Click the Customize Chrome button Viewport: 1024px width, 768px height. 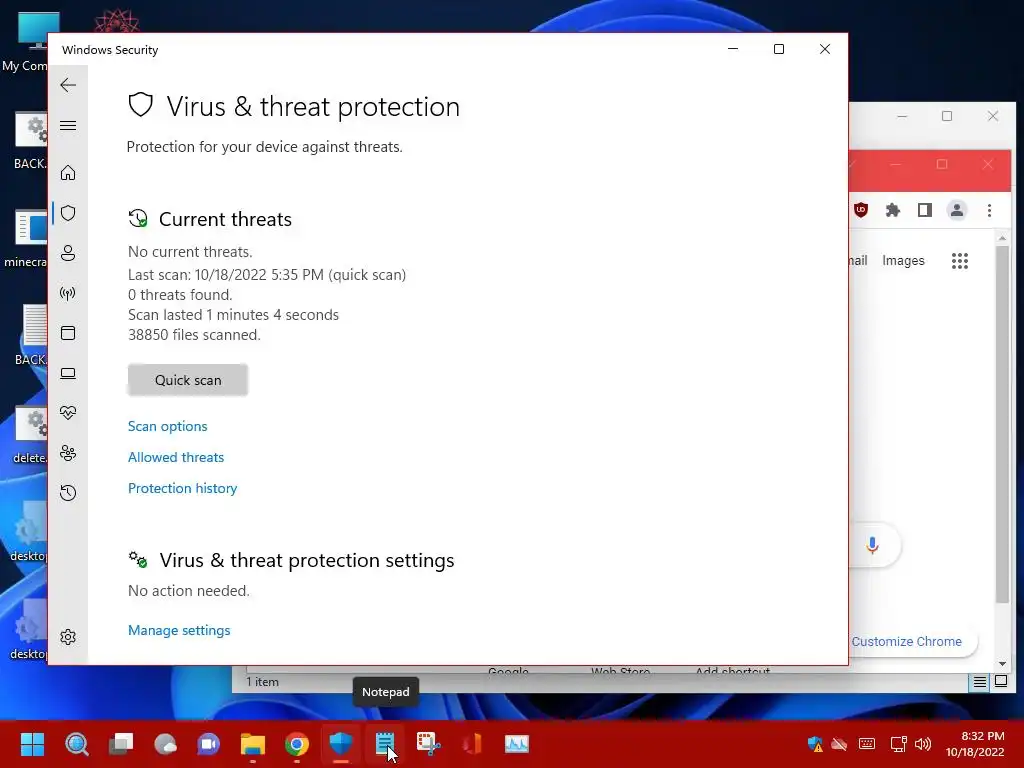coord(906,641)
